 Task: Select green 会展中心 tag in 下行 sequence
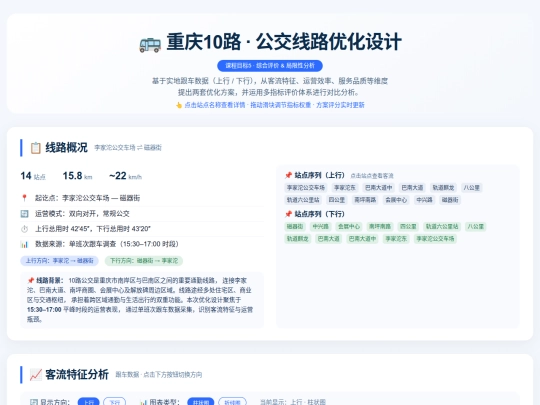pyautogui.click(x=349, y=226)
